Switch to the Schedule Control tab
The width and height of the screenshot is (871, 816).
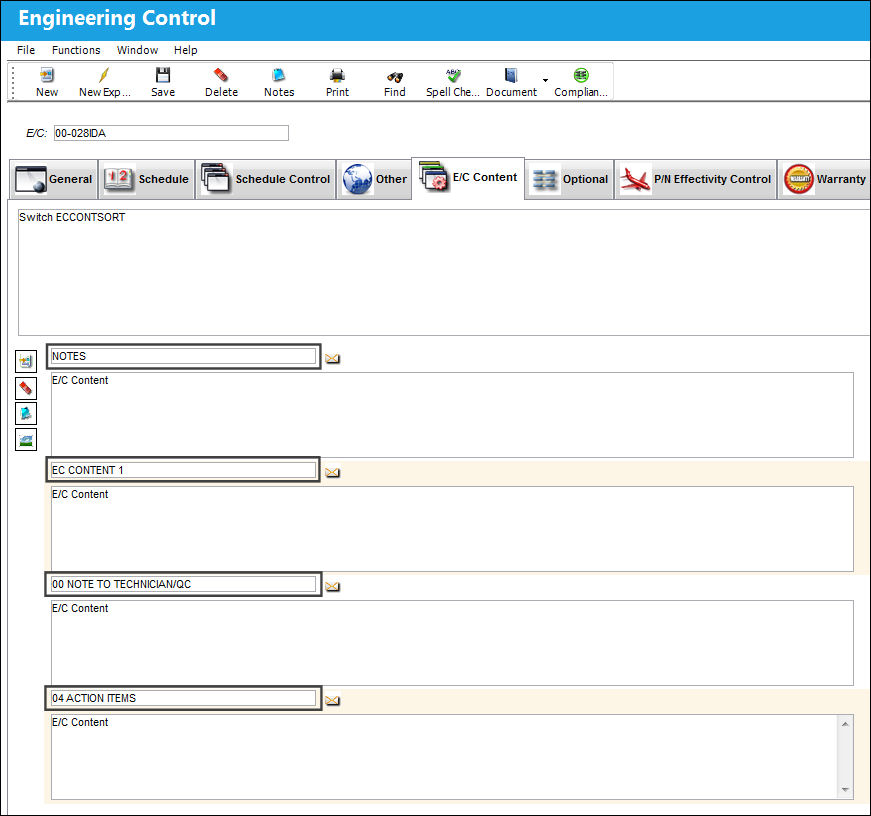point(266,179)
